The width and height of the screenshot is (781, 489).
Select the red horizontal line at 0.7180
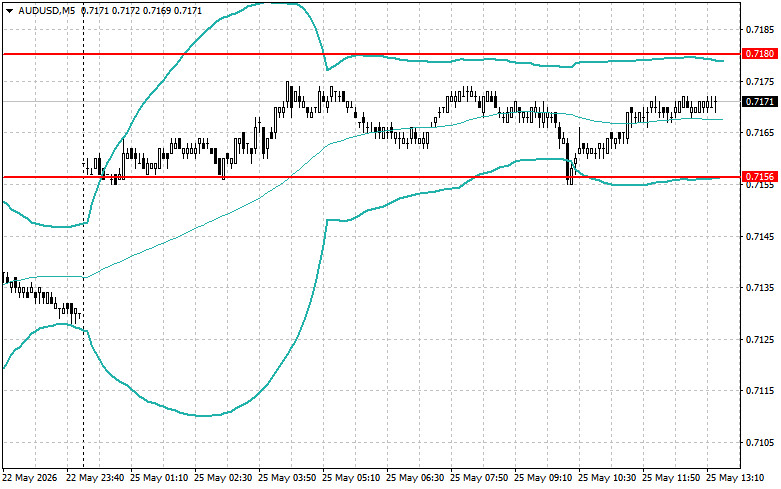[371, 54]
